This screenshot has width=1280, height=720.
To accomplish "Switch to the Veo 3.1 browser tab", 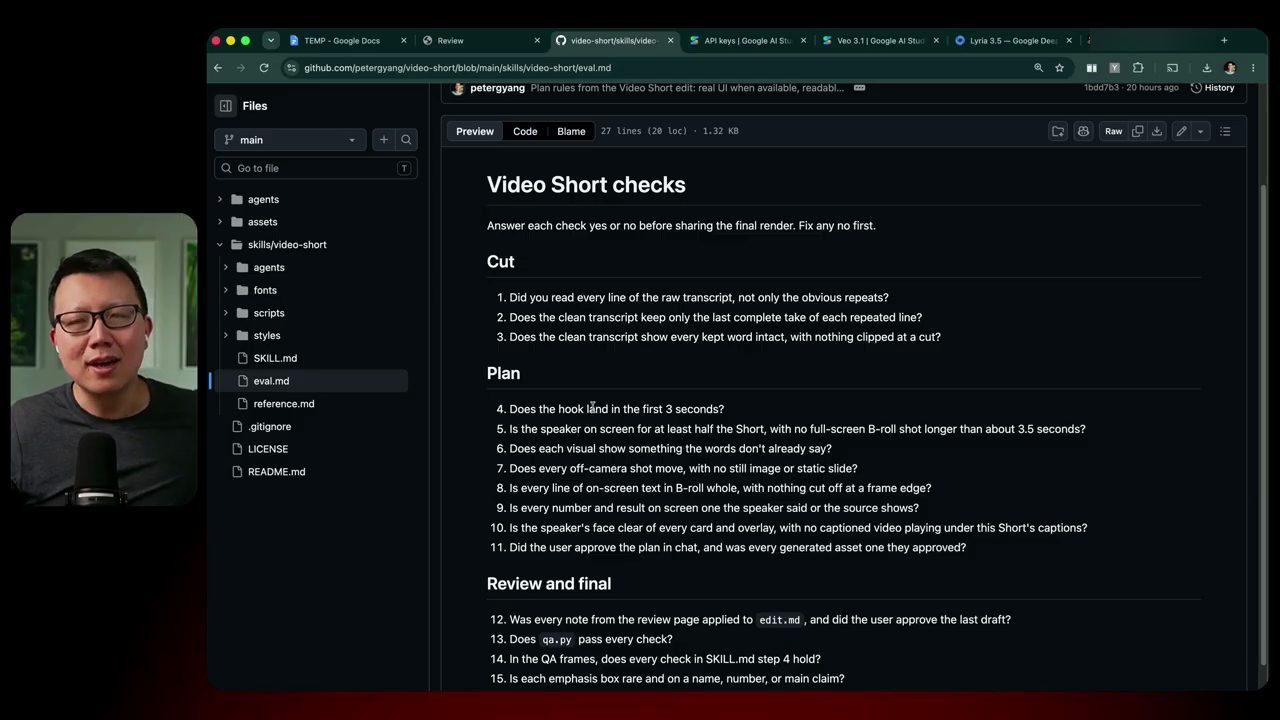I will pyautogui.click(x=880, y=41).
